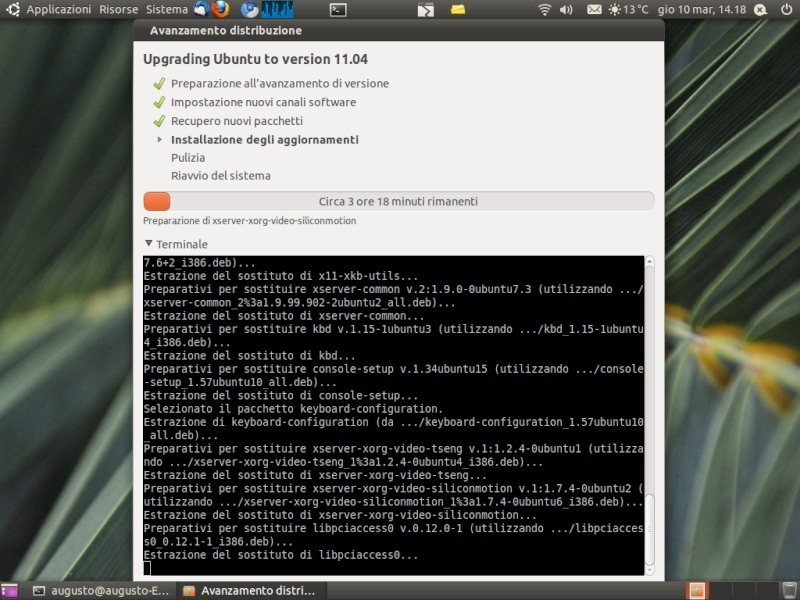The height and width of the screenshot is (600, 800).
Task: Click the 'Avanzamento distribuzione' window title bar
Action: (x=398, y=31)
